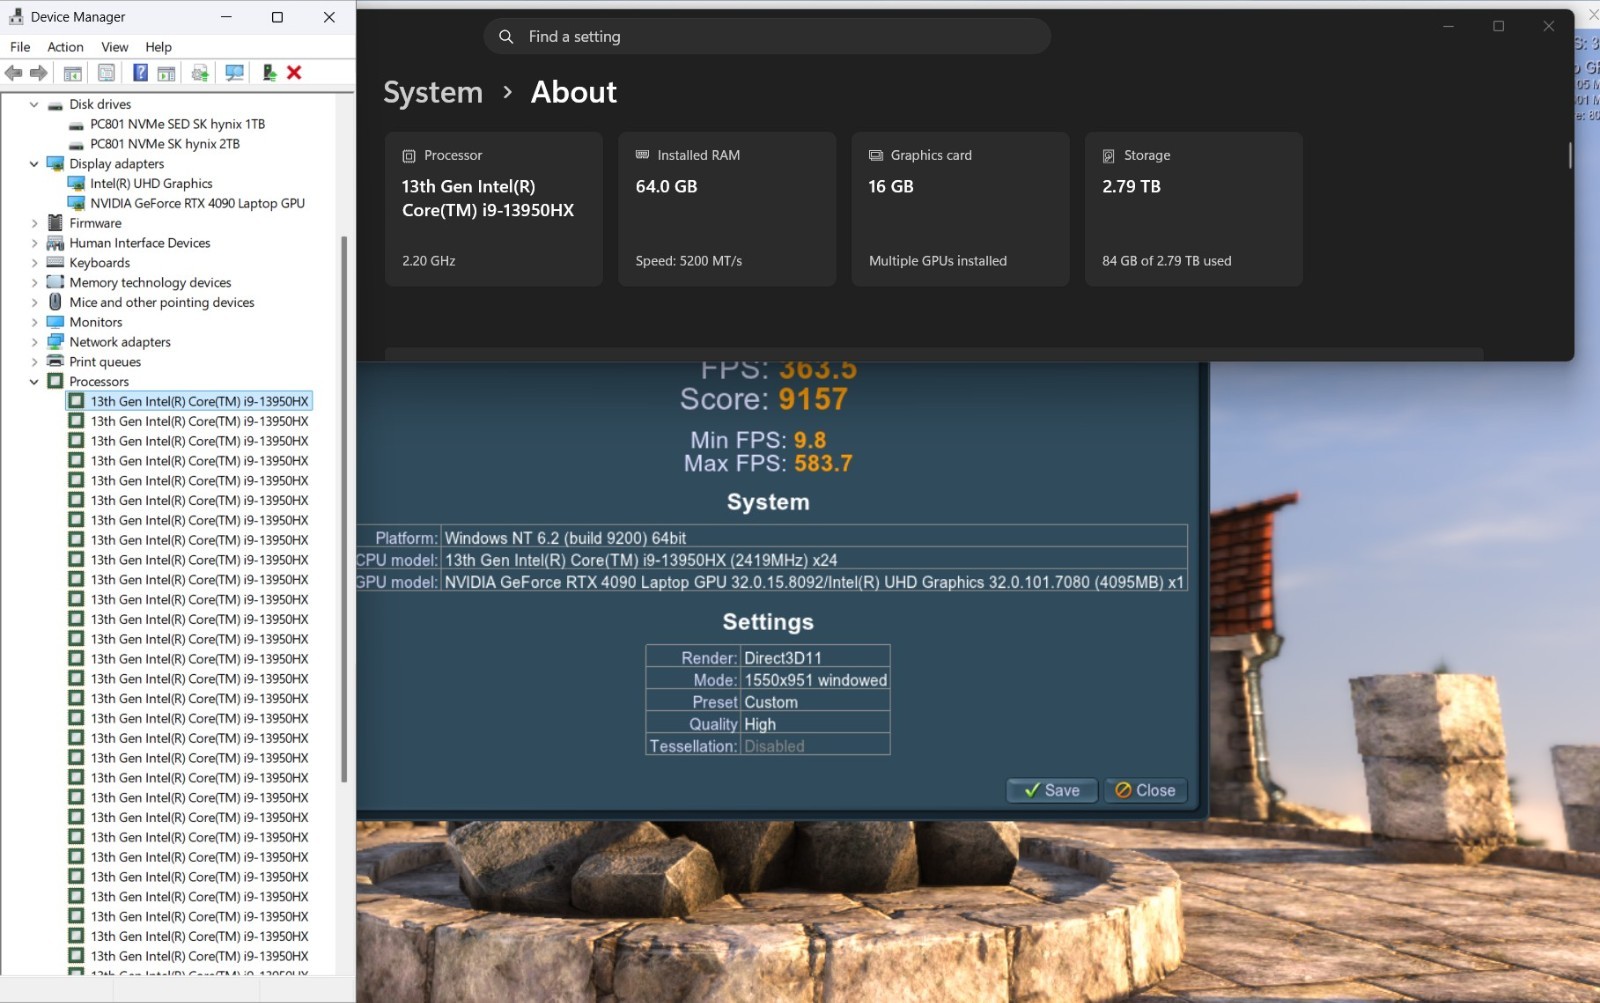Click Close button in benchmark results
Viewport: 1600px width, 1003px height.
point(1146,790)
